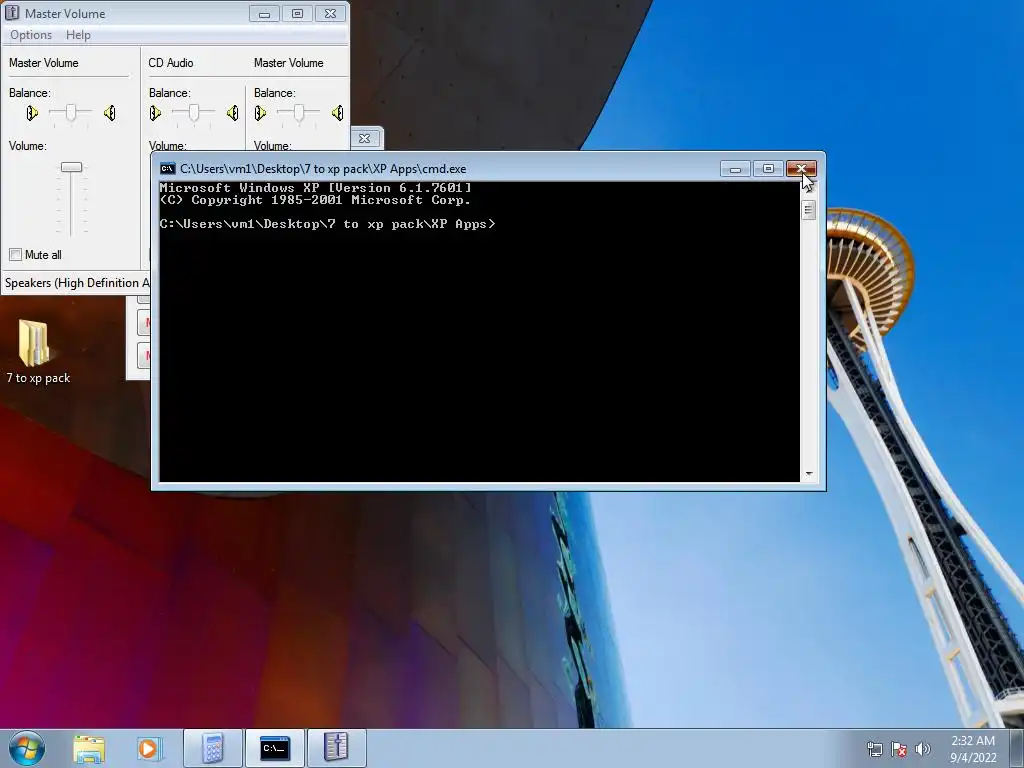
Task: Click the cmd.exe path title text
Action: point(323,168)
